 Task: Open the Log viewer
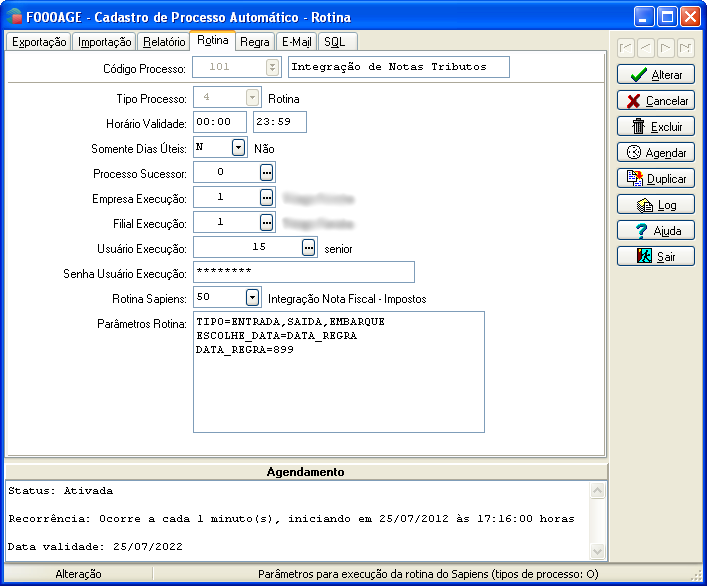click(656, 205)
